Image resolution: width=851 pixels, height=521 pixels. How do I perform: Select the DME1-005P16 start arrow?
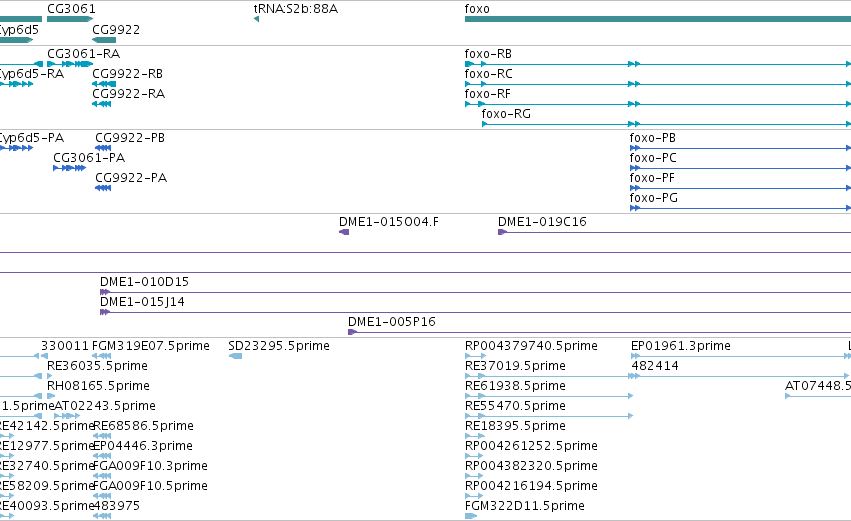353,333
